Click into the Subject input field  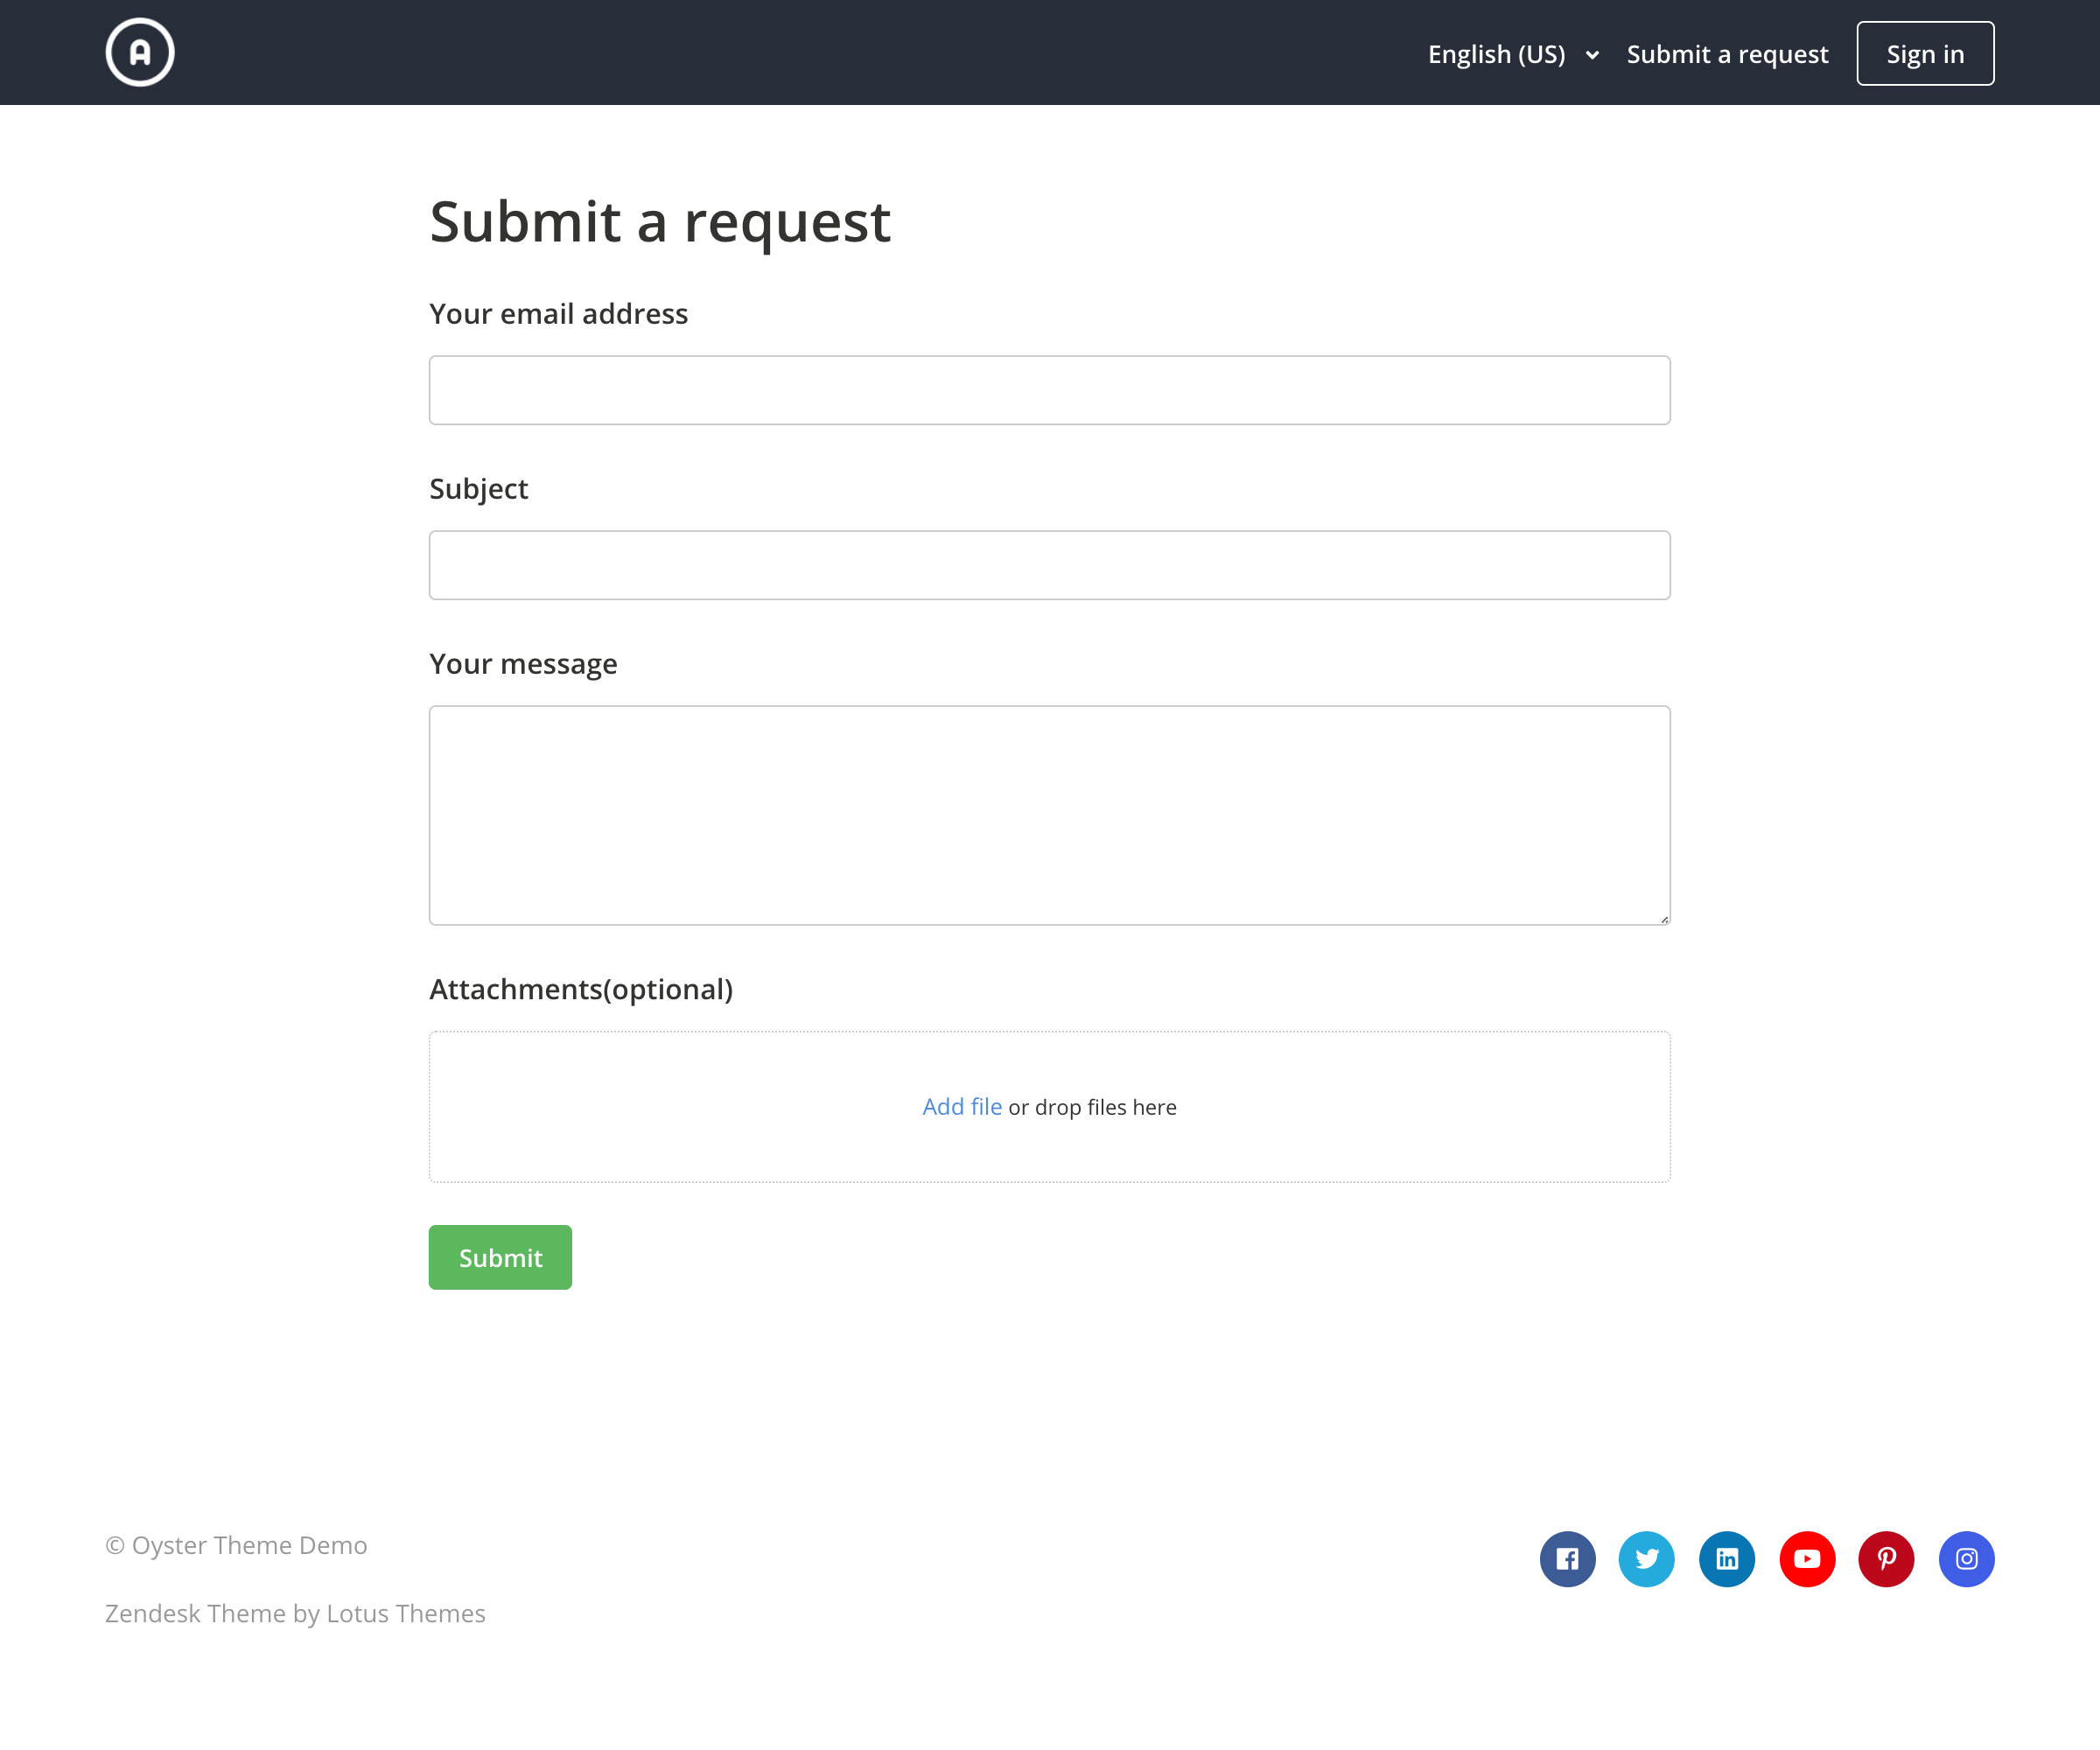point(1049,565)
